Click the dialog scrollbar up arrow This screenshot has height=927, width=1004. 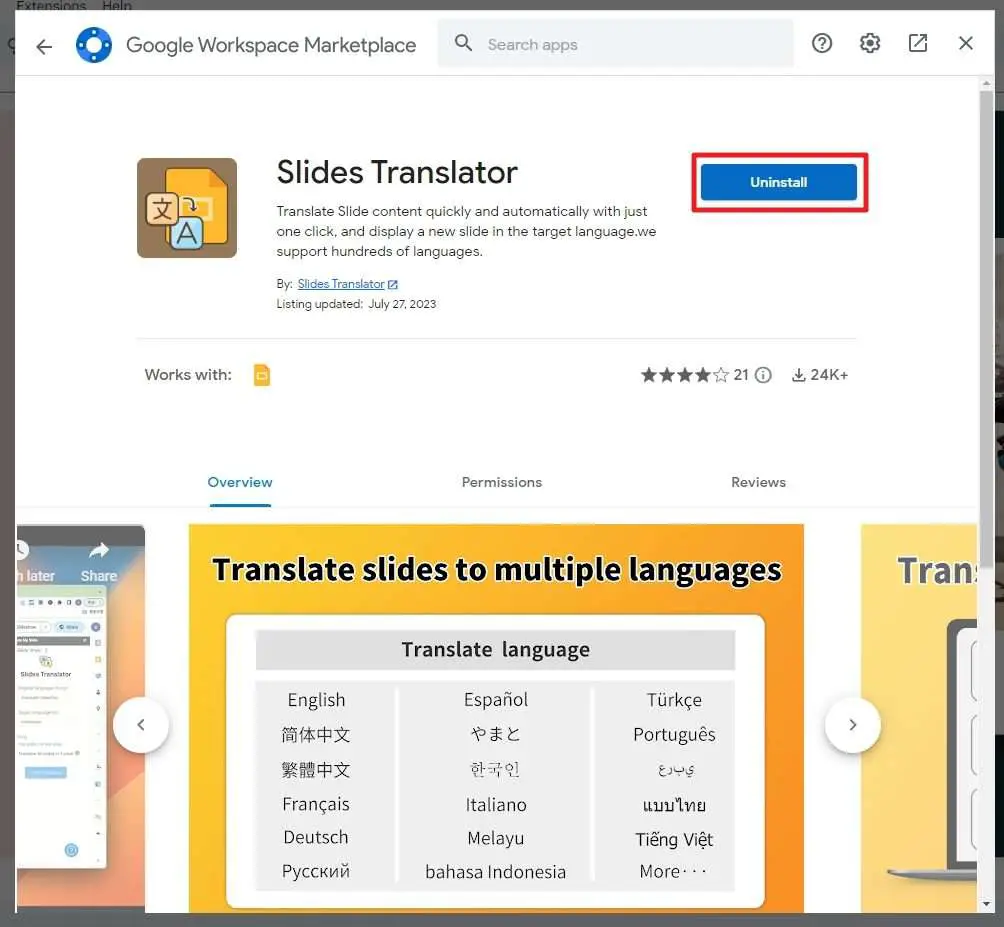(x=986, y=83)
